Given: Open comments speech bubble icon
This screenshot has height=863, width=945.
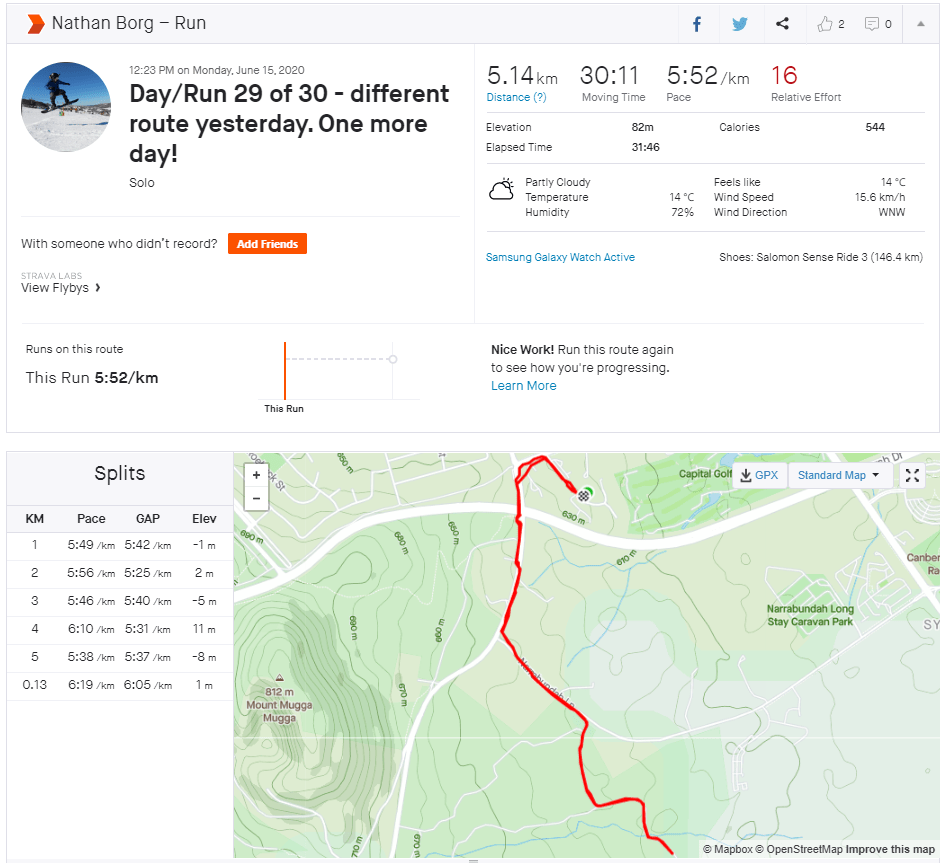Looking at the screenshot, I should tap(878, 24).
